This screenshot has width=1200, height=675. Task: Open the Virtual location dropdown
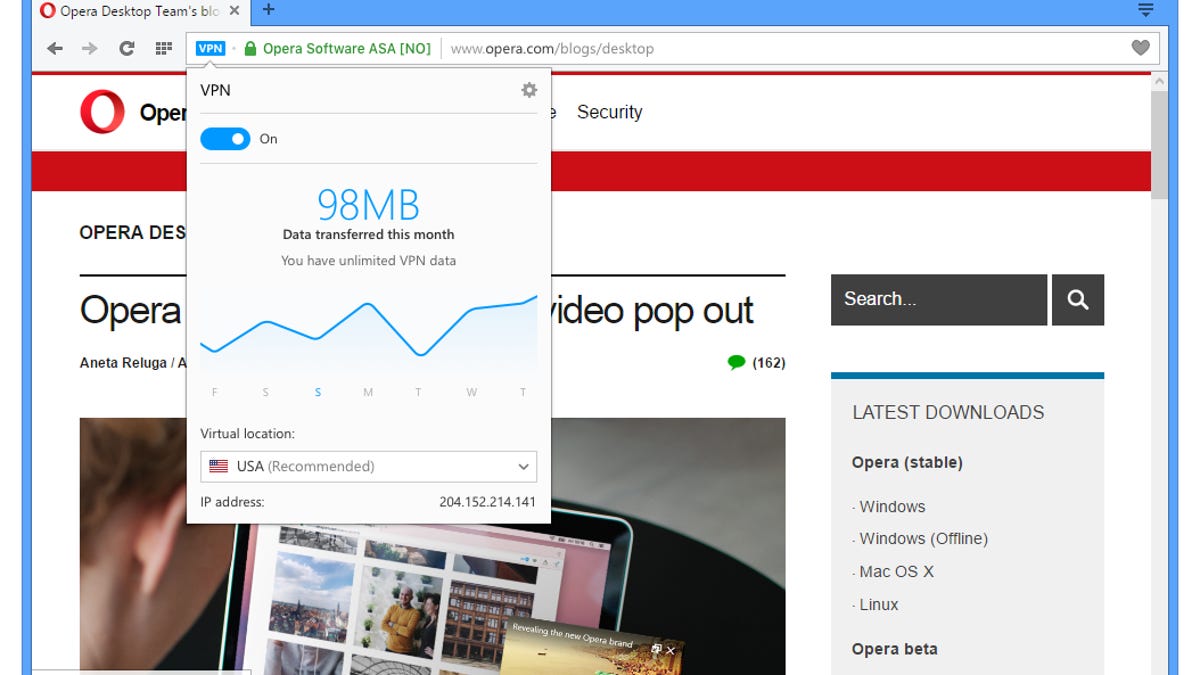368,466
